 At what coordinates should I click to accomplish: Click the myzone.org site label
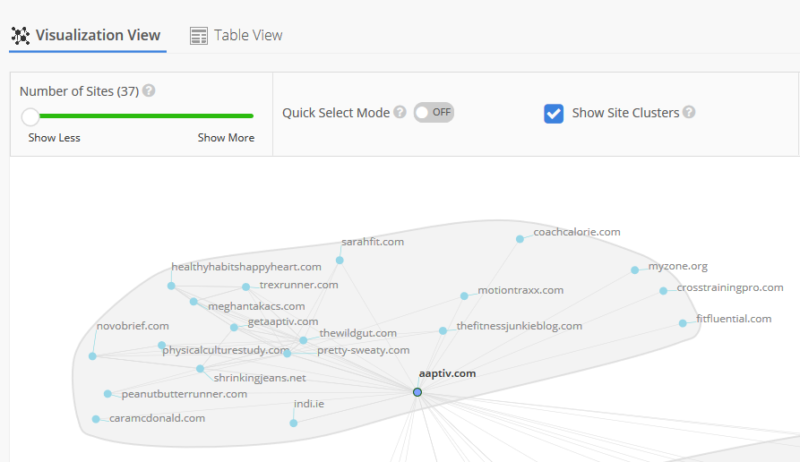[x=678, y=266]
